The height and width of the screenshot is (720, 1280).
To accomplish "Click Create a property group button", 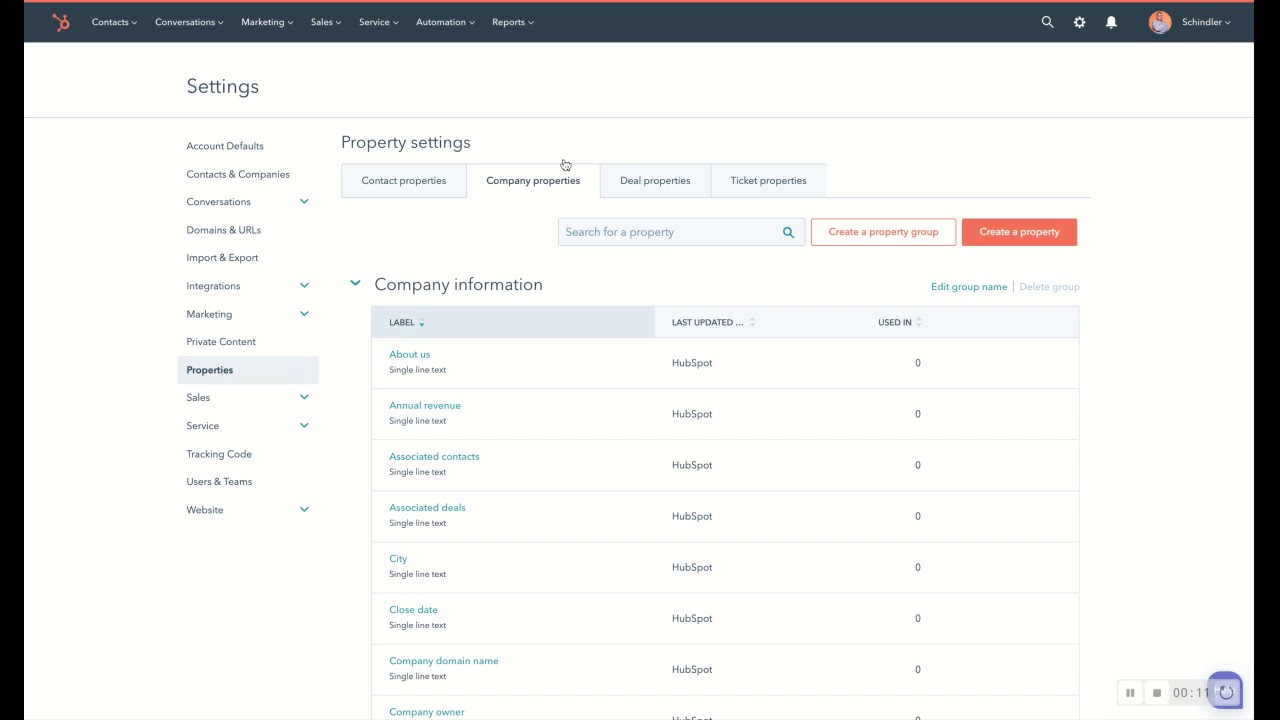I will pos(883,232).
